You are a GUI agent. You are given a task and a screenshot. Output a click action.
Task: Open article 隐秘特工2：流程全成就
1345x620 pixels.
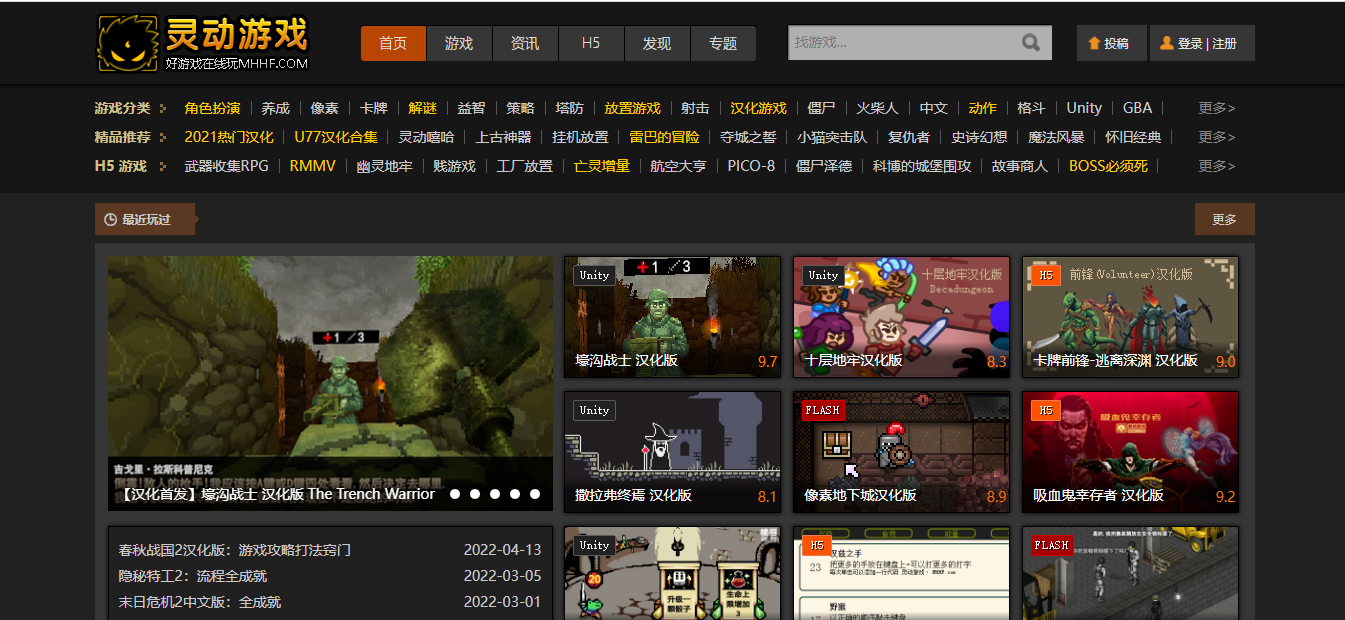pyautogui.click(x=193, y=576)
